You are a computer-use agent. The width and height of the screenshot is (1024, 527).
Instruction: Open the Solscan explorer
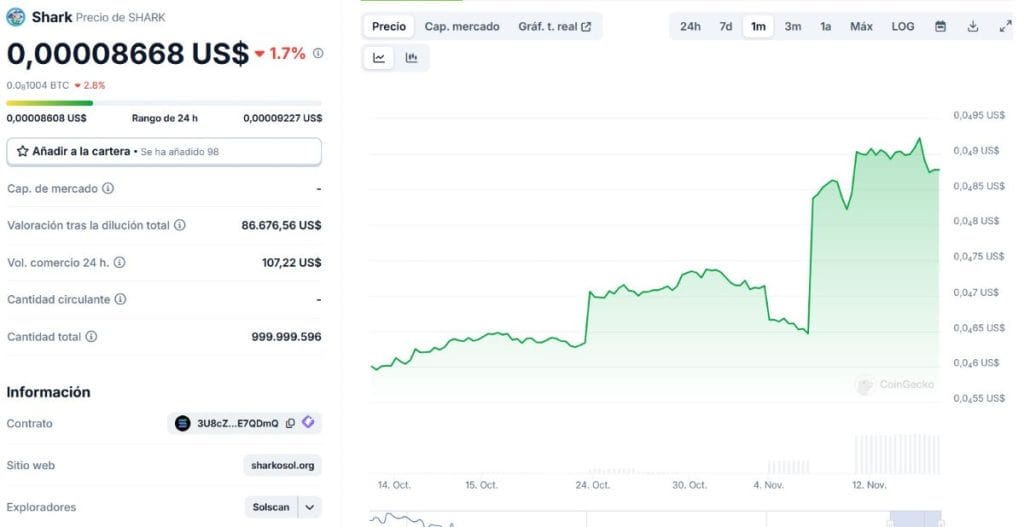point(271,507)
